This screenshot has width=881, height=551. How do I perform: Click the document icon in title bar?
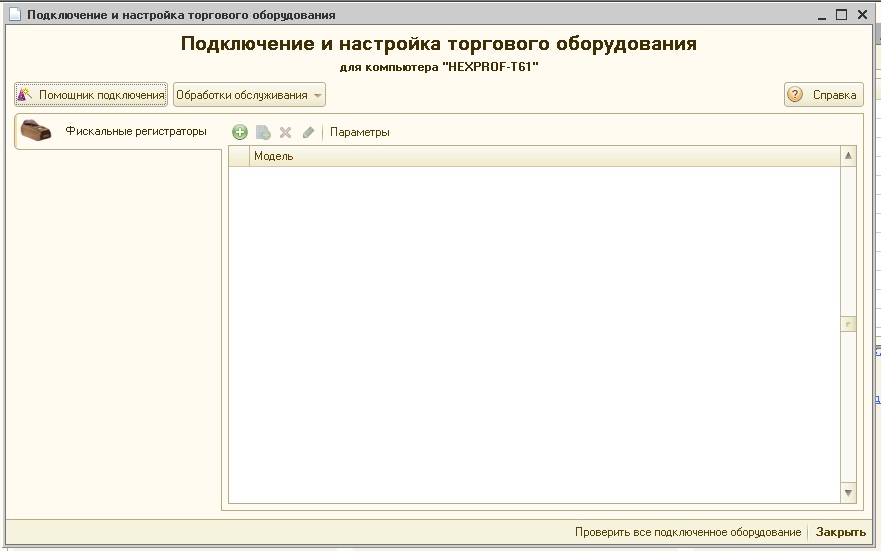(x=15, y=15)
